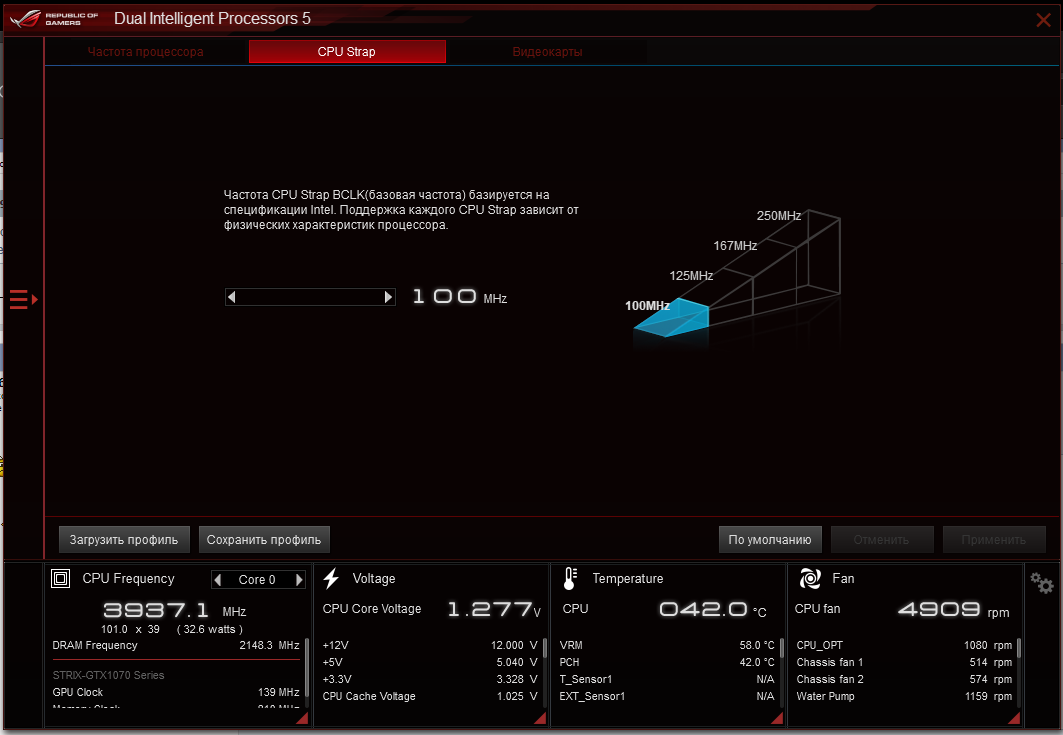Select previous core with left arrow
This screenshot has height=735, width=1063.
click(218, 580)
